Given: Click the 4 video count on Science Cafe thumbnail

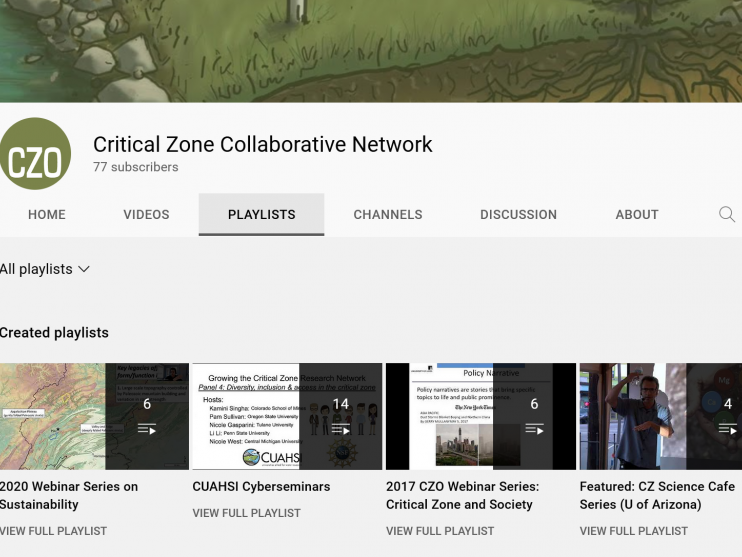Looking at the screenshot, I should [x=728, y=404].
